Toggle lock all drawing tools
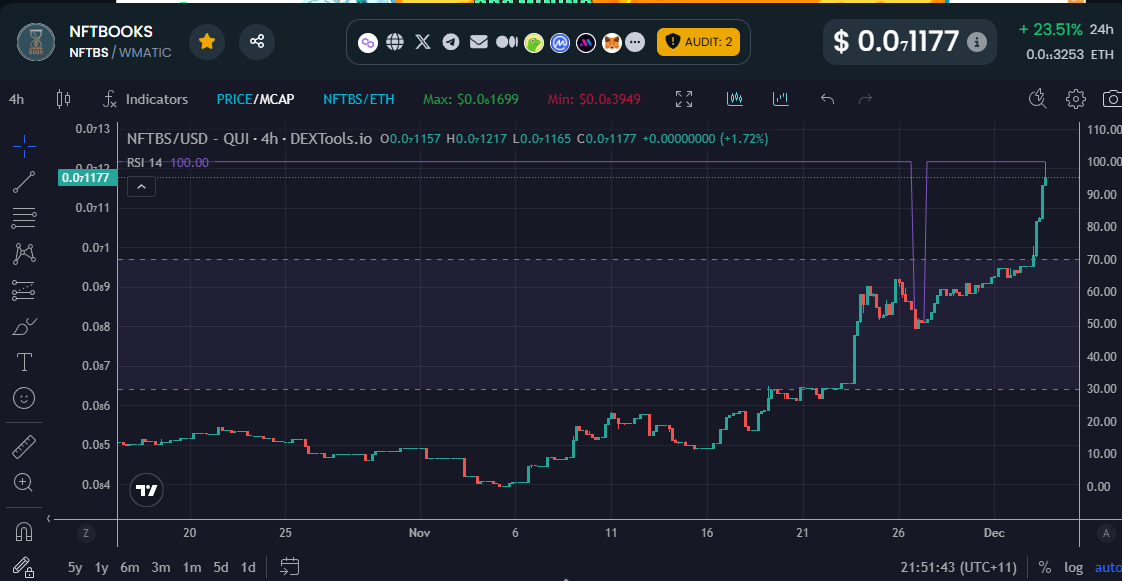Viewport: 1122px width, 581px height. click(x=24, y=567)
